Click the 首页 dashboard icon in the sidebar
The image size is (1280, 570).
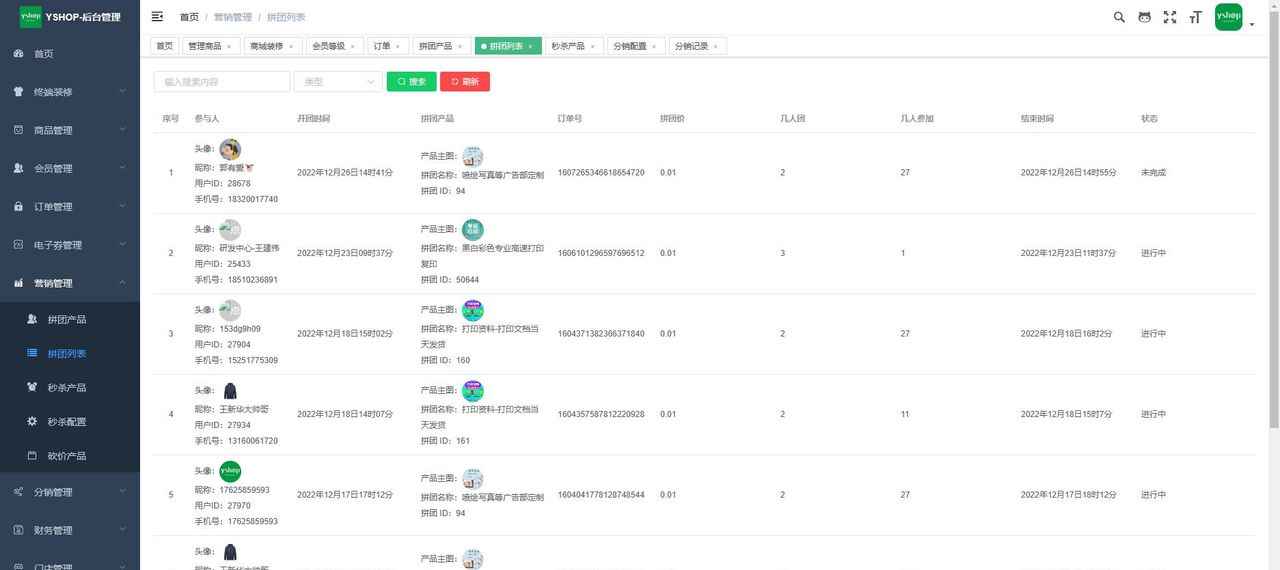point(18,54)
